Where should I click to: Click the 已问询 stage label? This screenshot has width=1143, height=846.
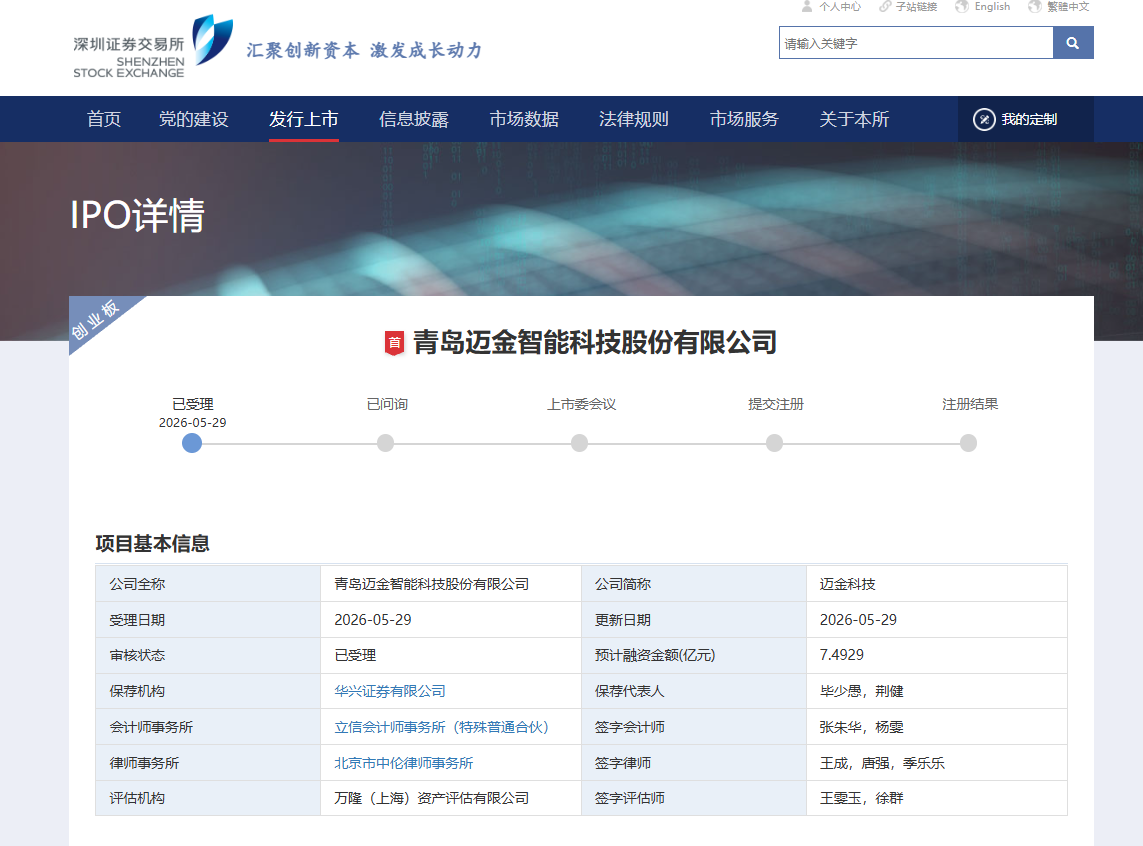387,404
